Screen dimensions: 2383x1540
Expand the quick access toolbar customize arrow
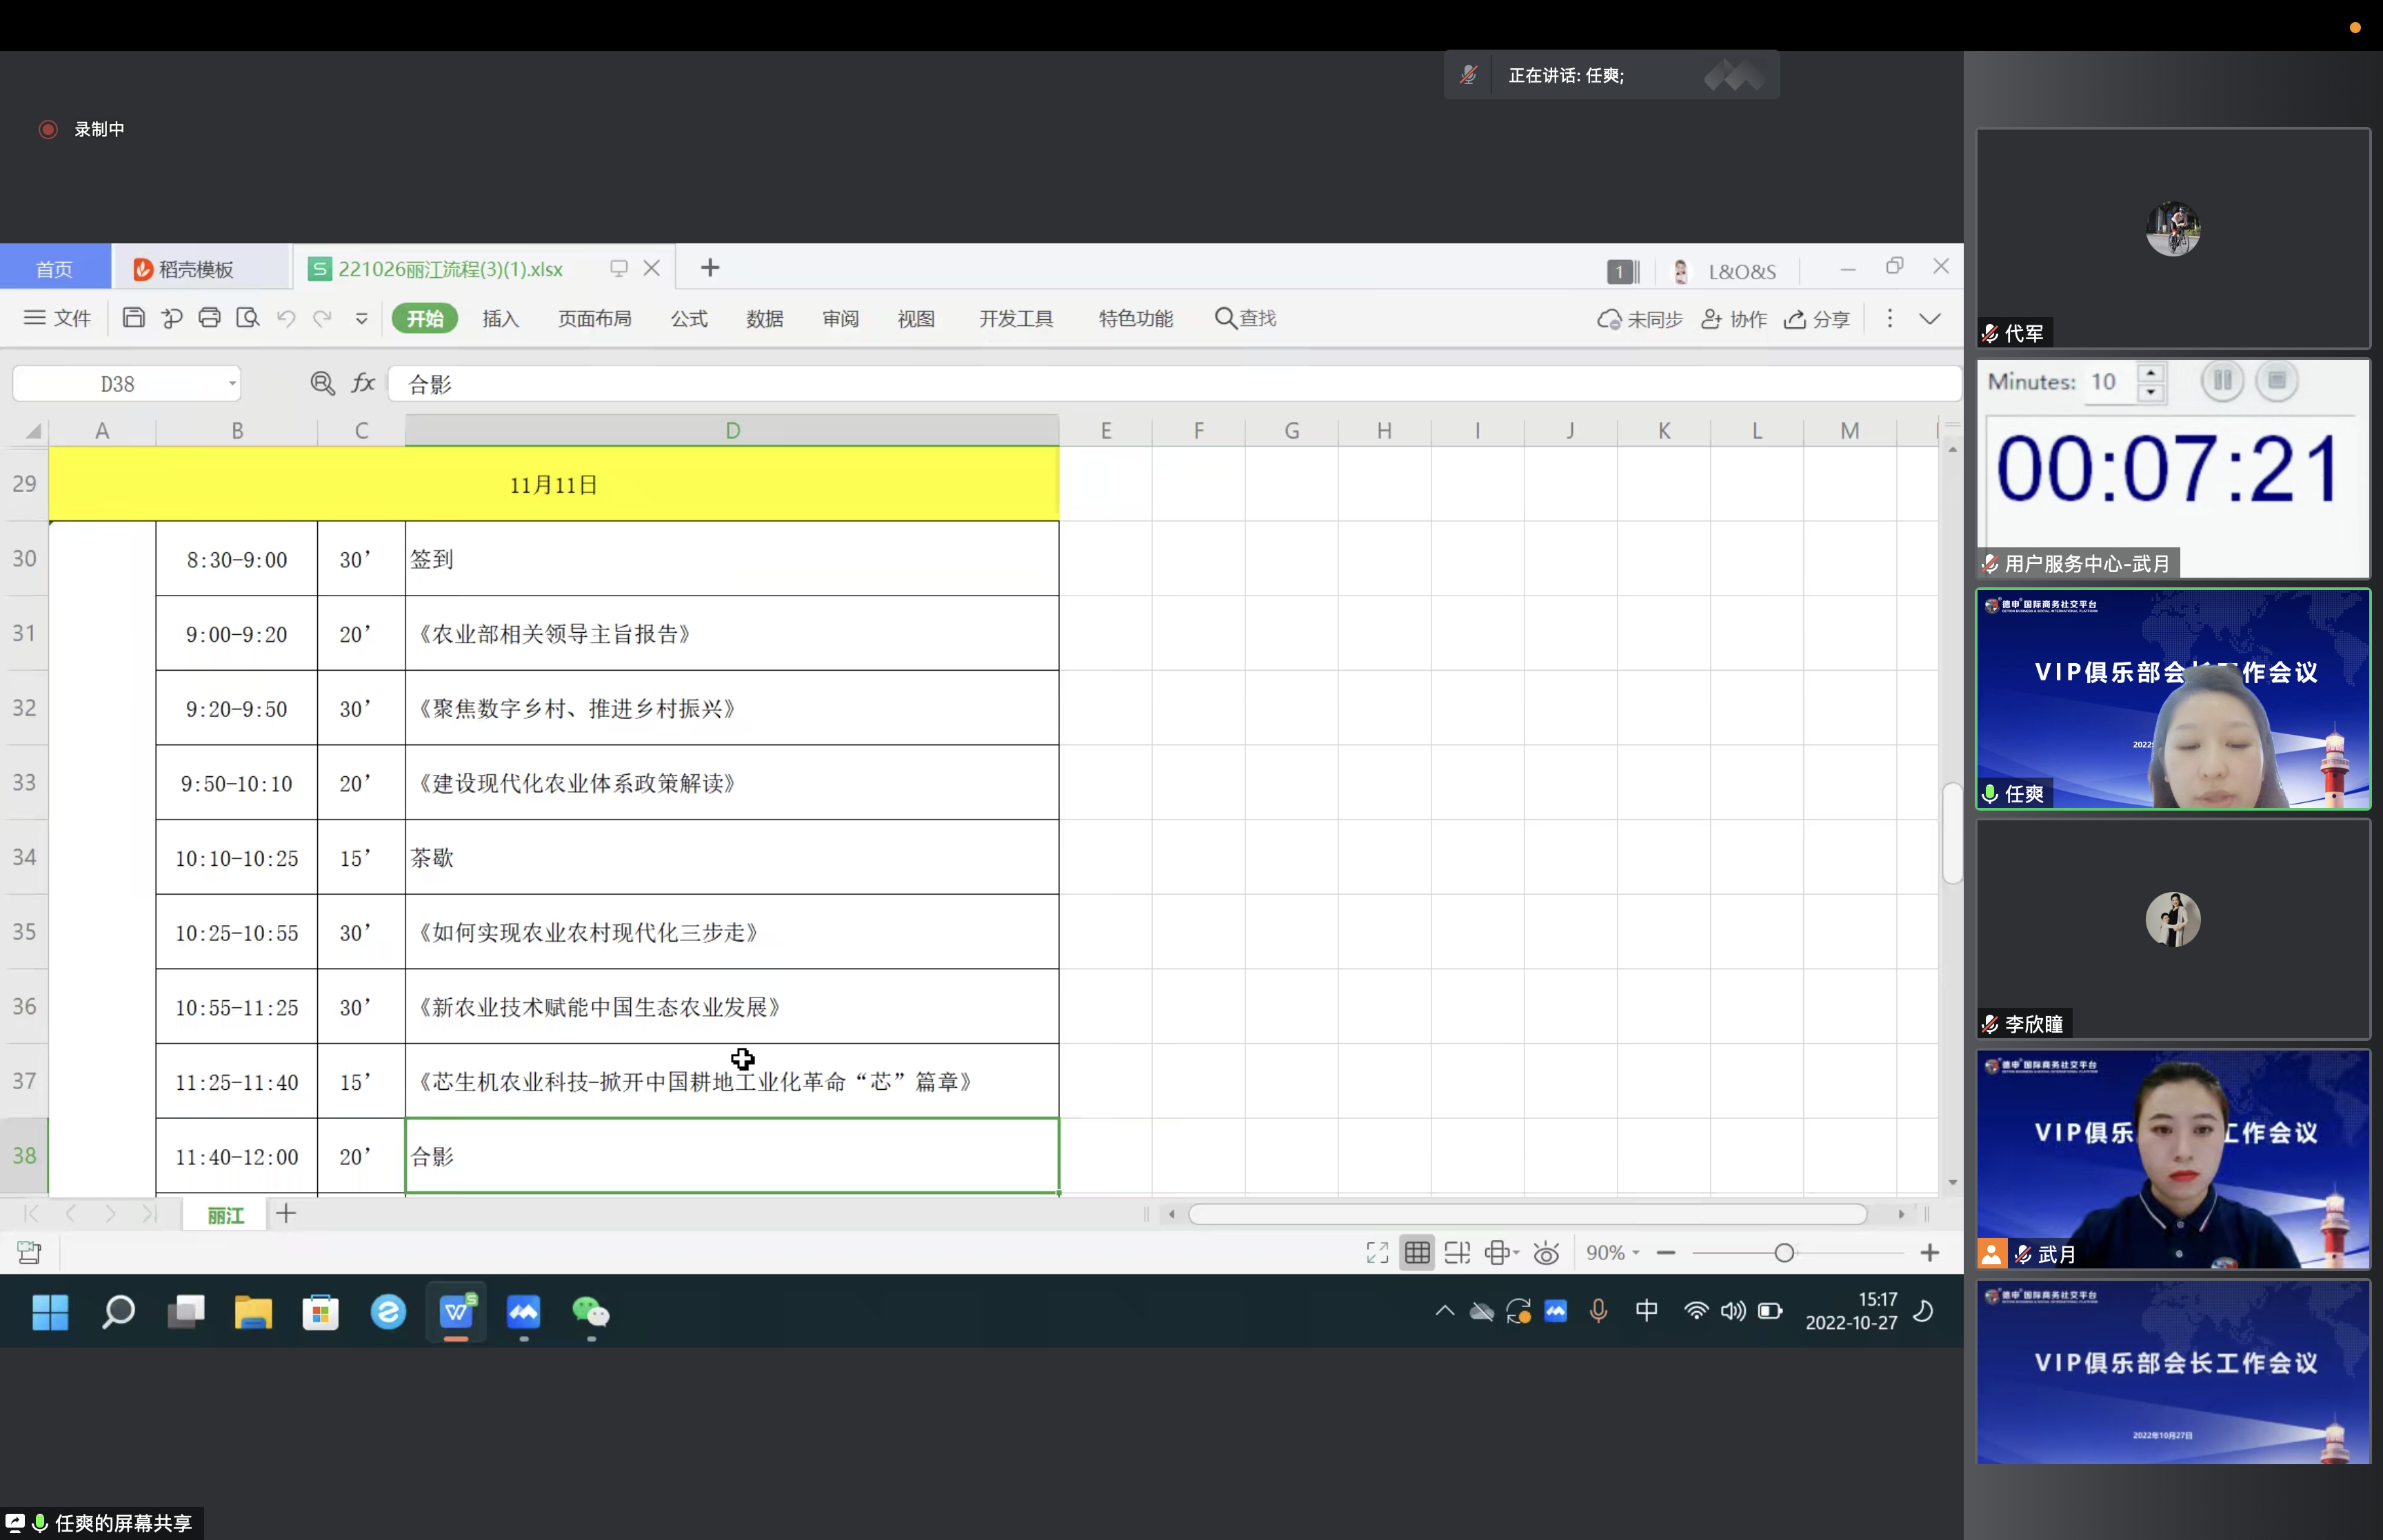[x=361, y=318]
